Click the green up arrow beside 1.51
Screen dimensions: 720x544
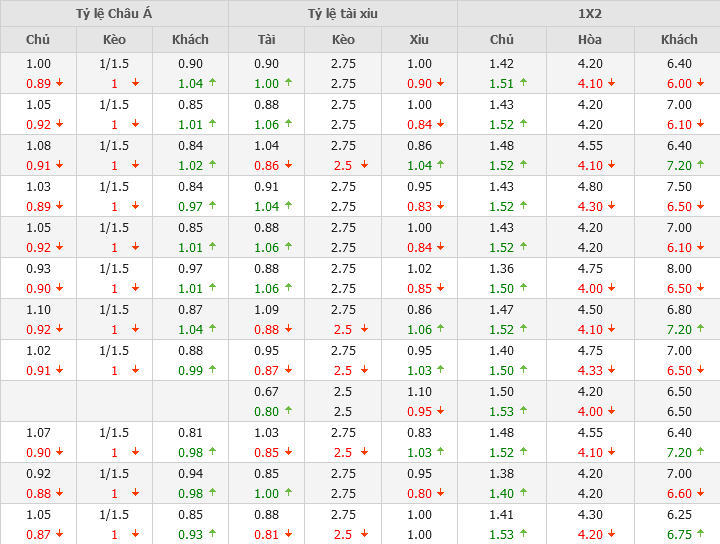click(524, 84)
